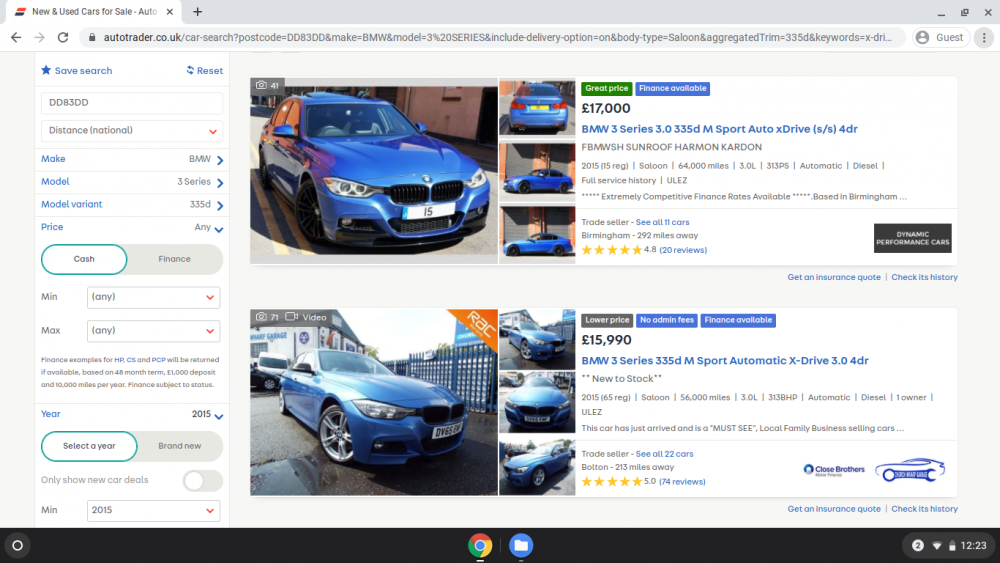Click the browser forward arrow

pos(40,38)
